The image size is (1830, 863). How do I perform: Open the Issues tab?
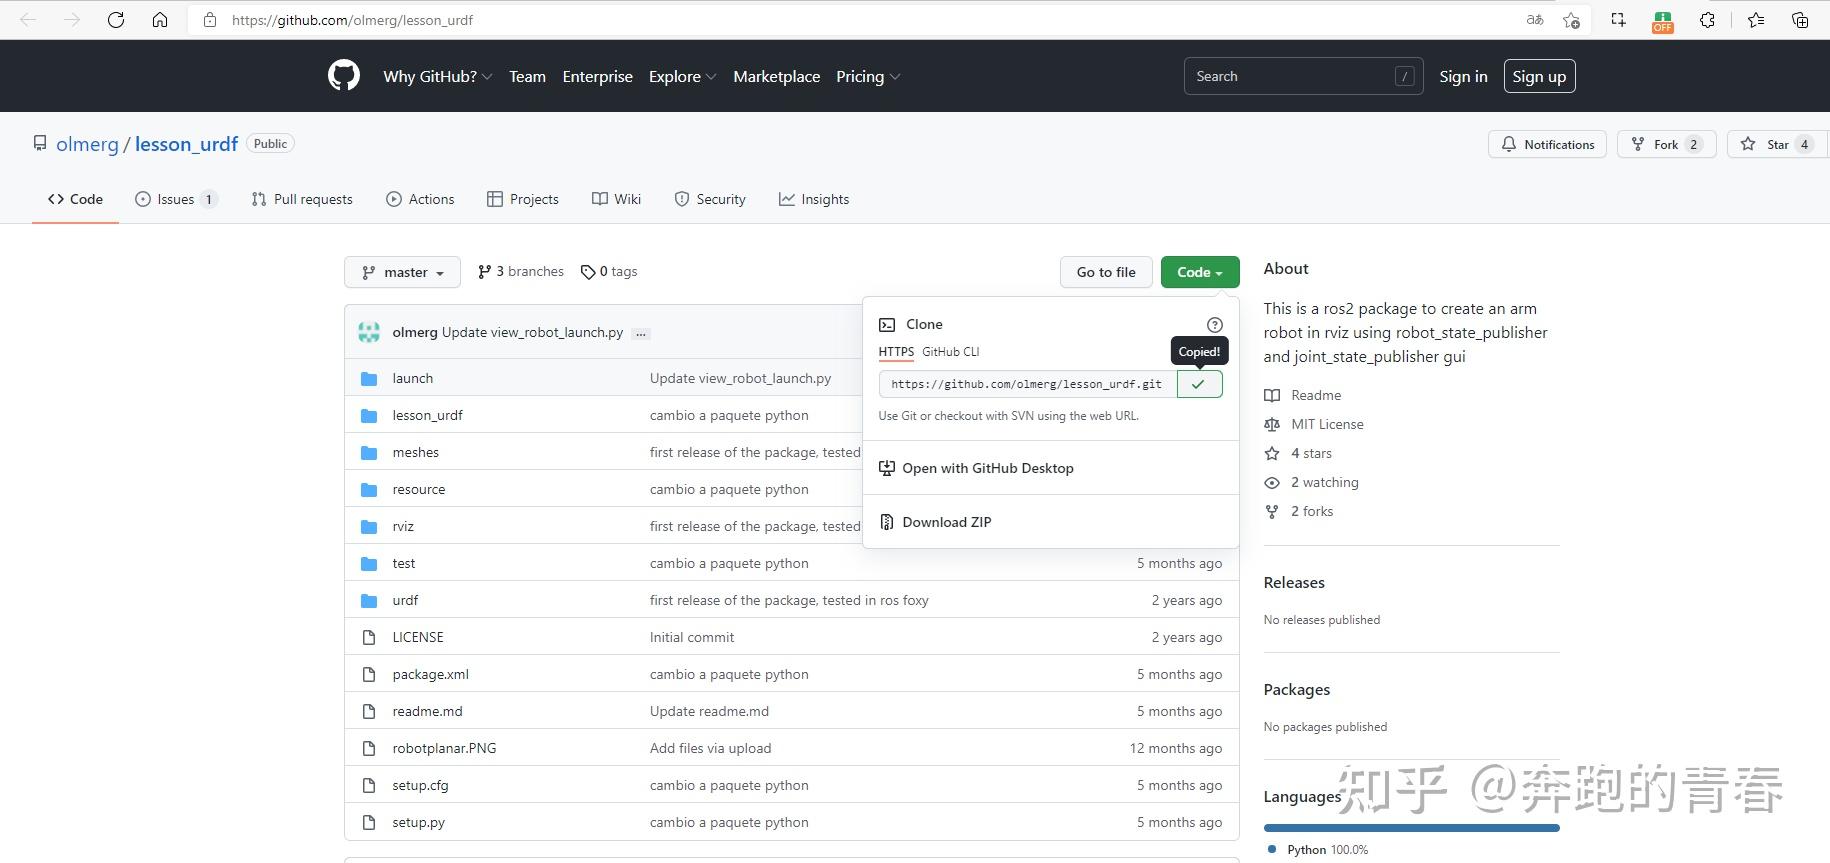[x=175, y=199]
